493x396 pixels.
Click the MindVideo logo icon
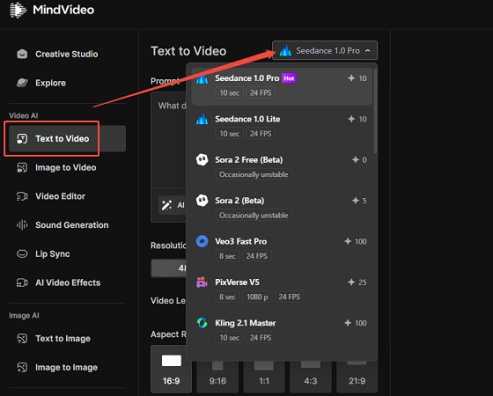coord(18,10)
